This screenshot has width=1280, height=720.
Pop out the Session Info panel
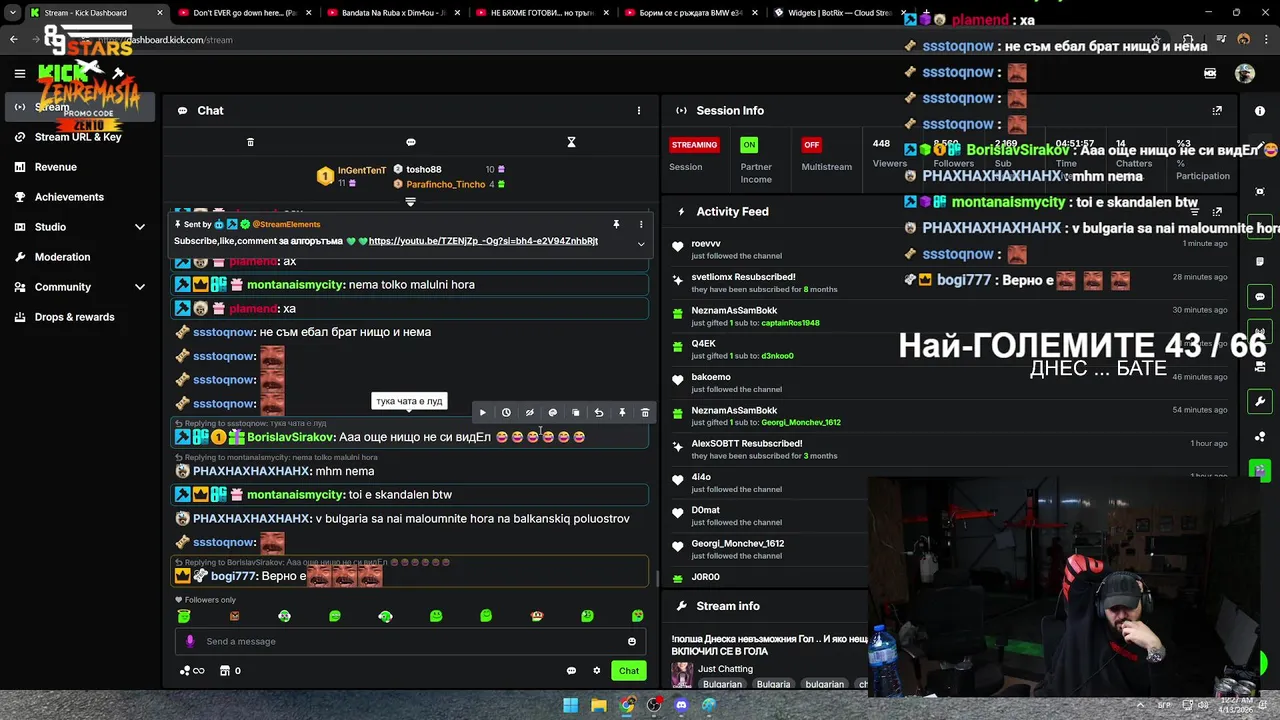click(x=1217, y=111)
